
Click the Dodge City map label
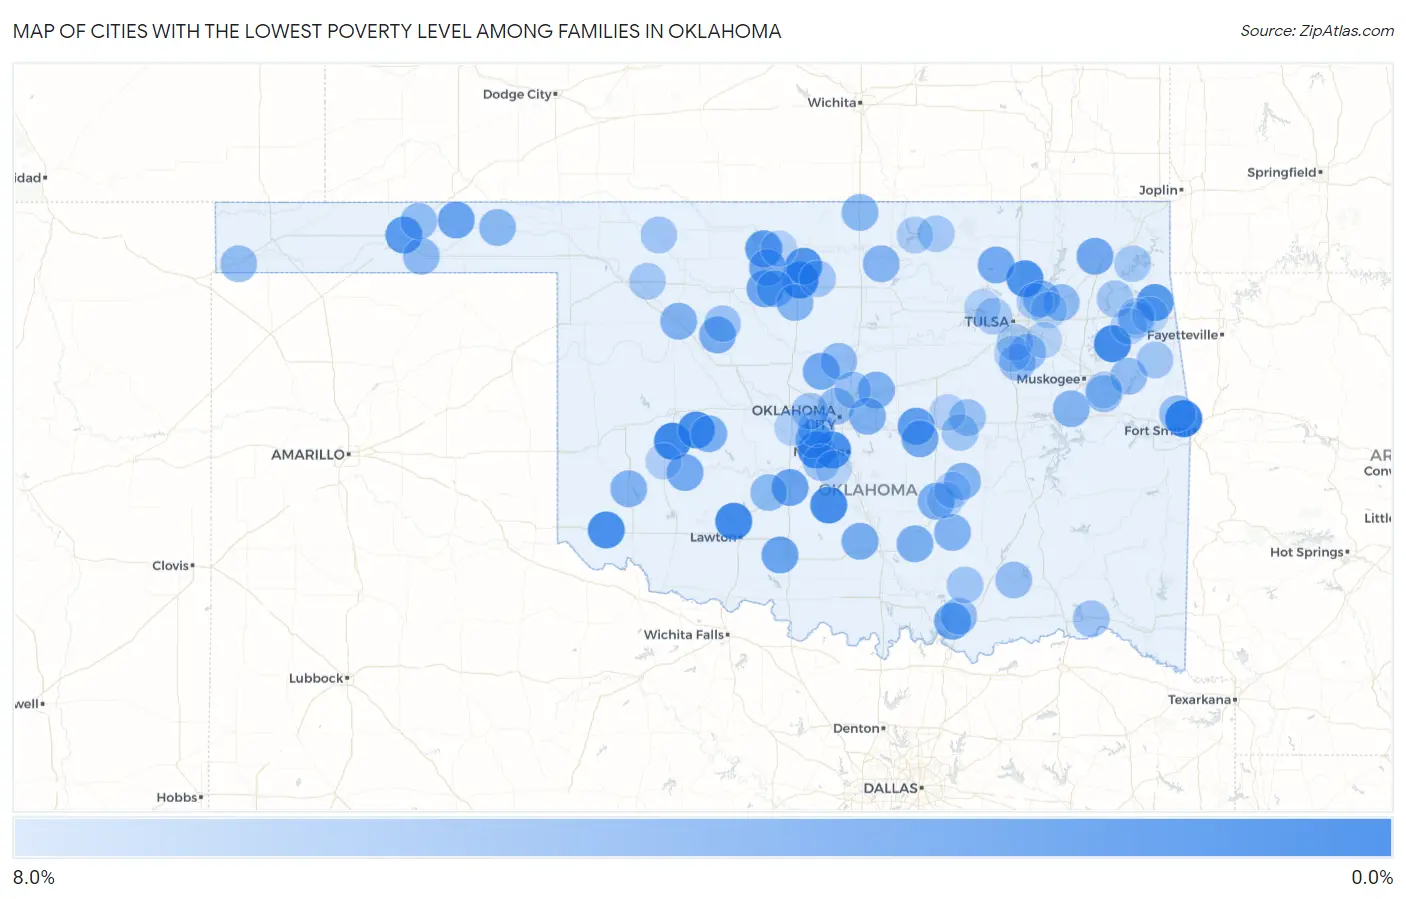point(517,94)
